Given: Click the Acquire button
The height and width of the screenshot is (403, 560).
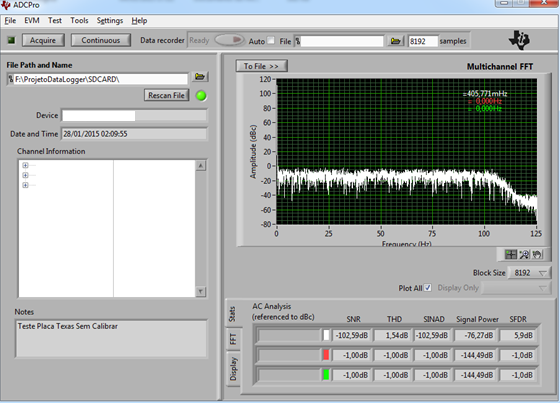Looking at the screenshot, I should point(43,40).
